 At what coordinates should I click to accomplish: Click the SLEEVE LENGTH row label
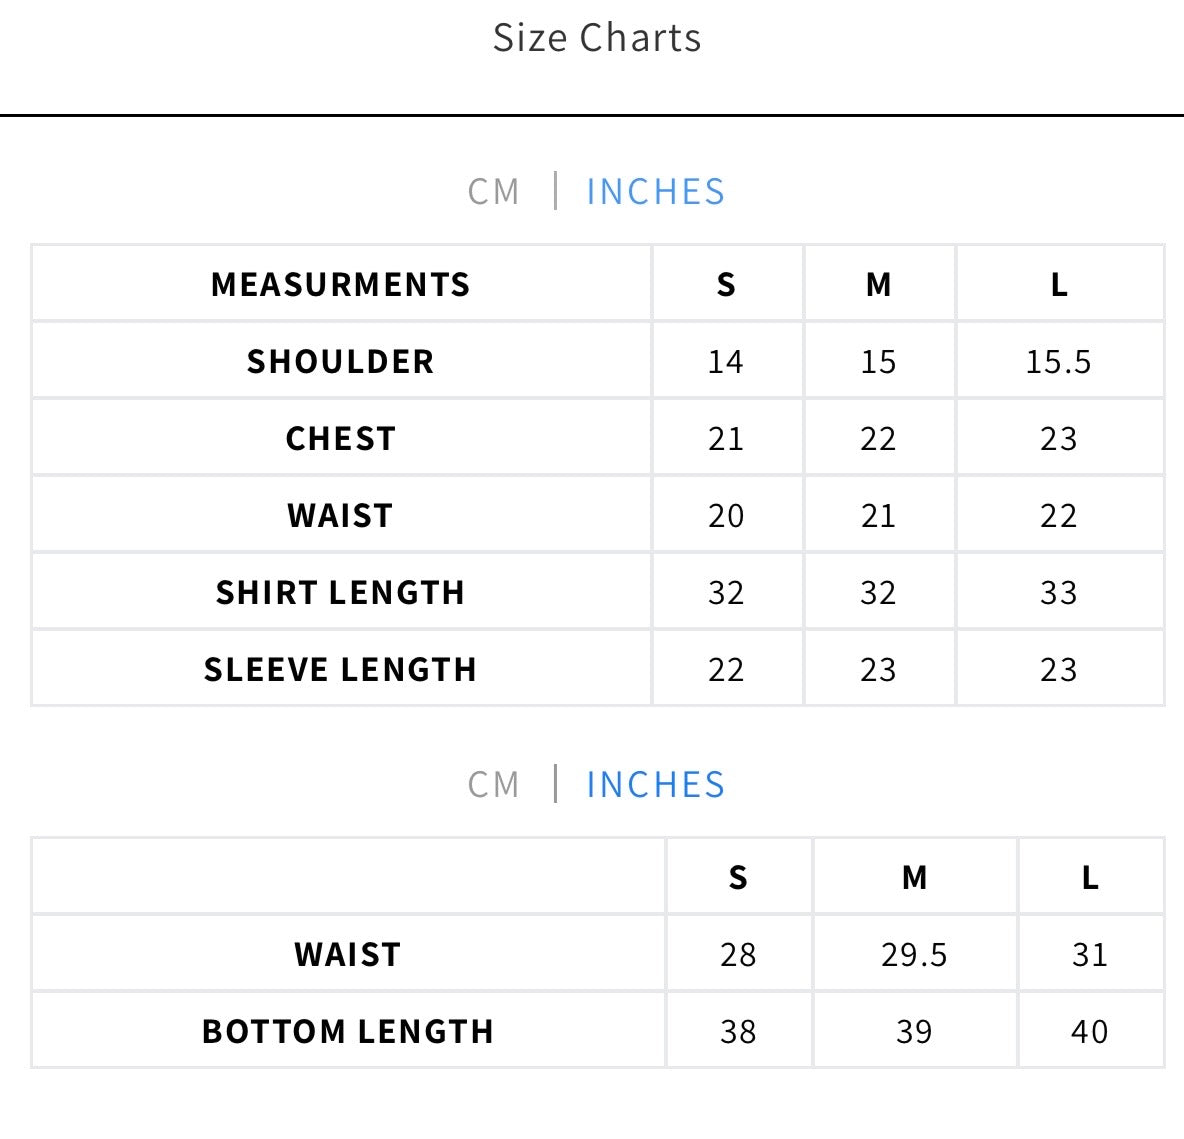click(x=341, y=670)
